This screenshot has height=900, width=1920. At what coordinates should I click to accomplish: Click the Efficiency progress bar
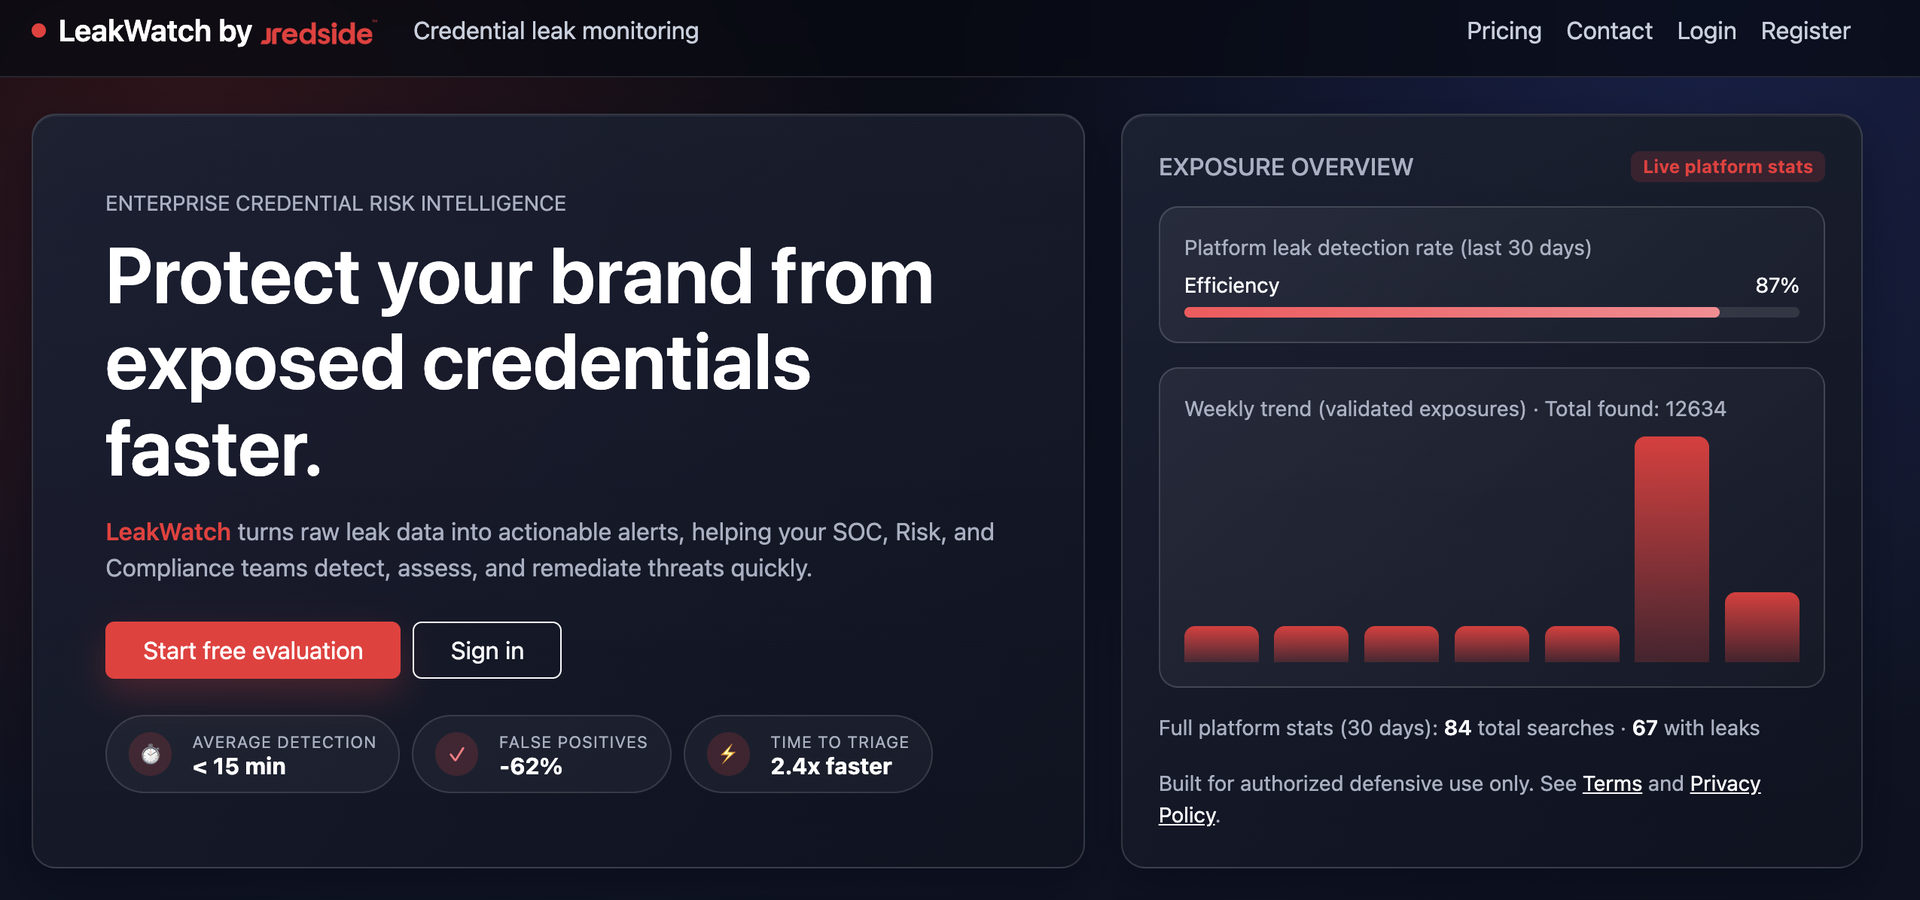point(1491,312)
